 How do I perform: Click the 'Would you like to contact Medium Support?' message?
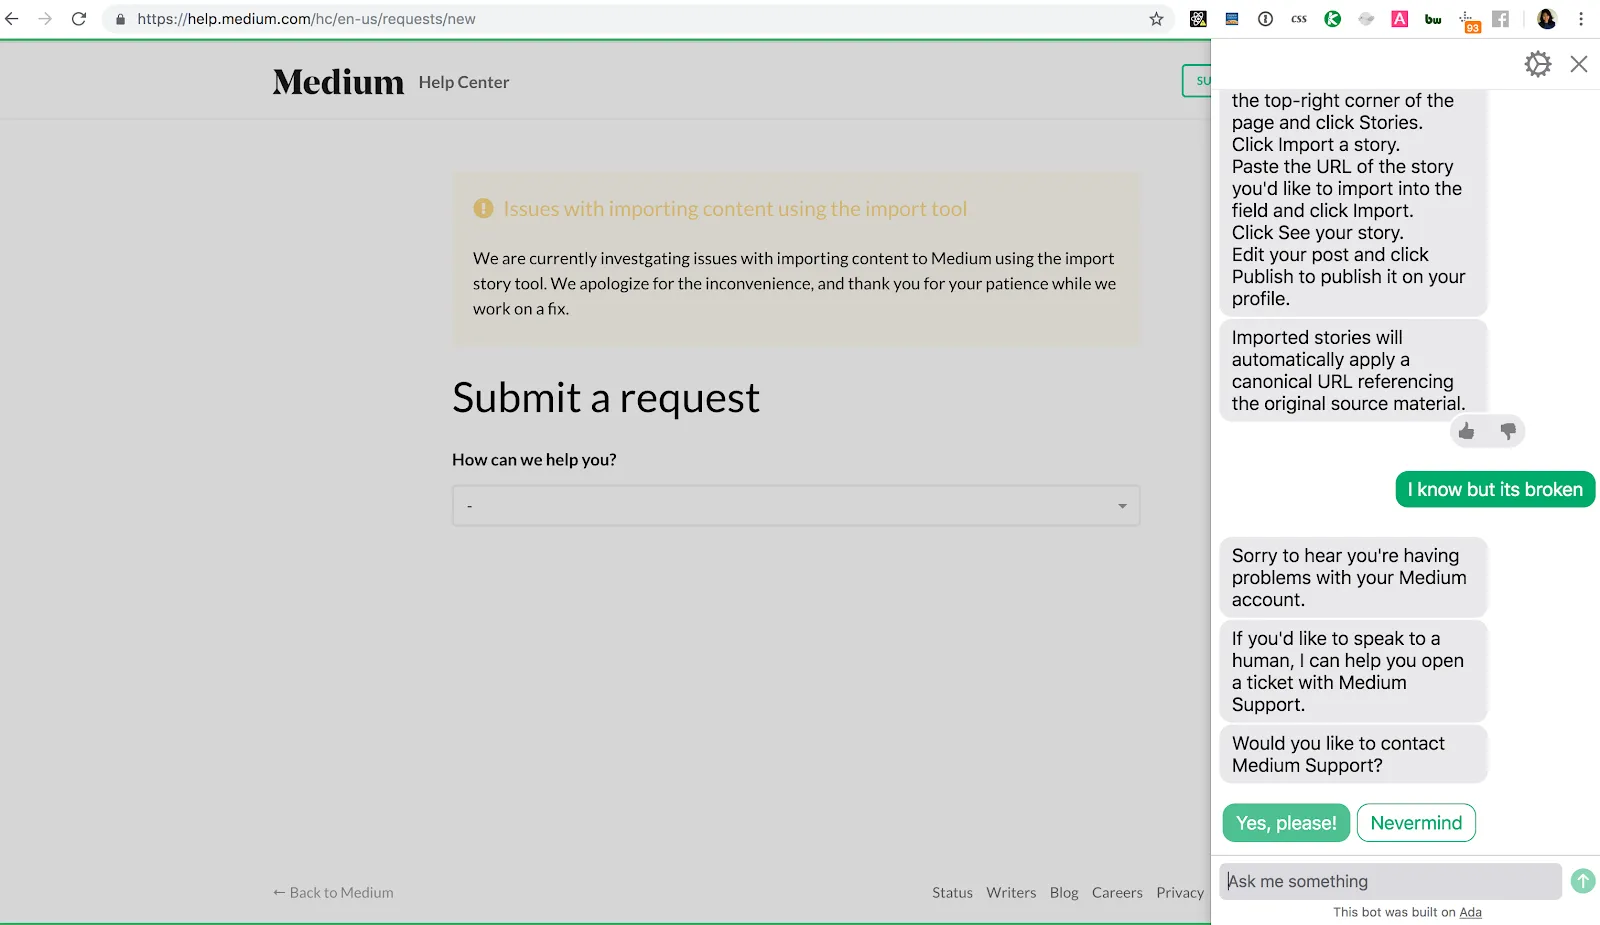coord(1353,754)
